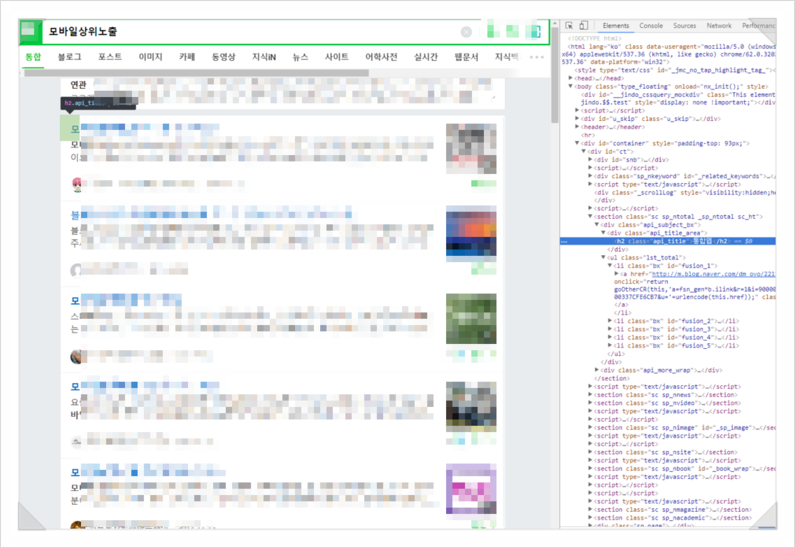Select the 어학사전 search category tab
This screenshot has width=795, height=548.
(381, 57)
